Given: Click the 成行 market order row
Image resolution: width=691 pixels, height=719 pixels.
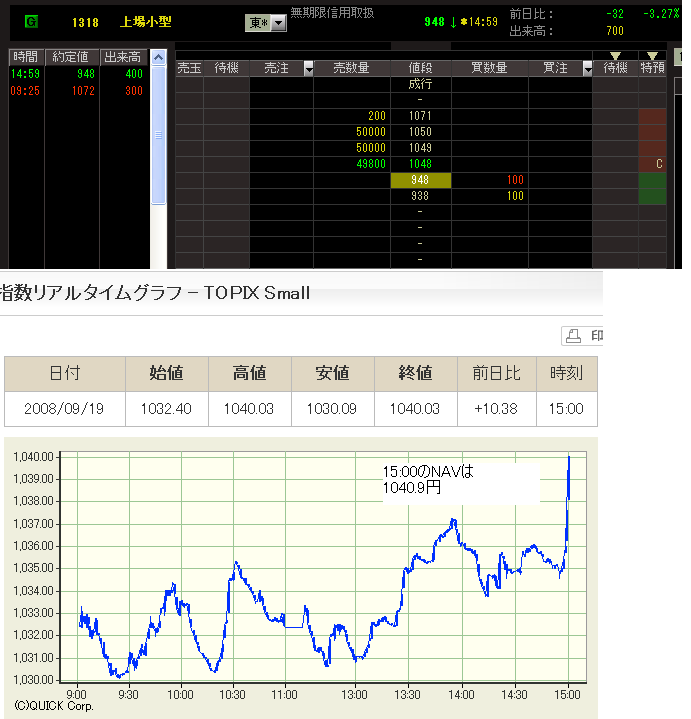Looking at the screenshot, I should [x=420, y=84].
